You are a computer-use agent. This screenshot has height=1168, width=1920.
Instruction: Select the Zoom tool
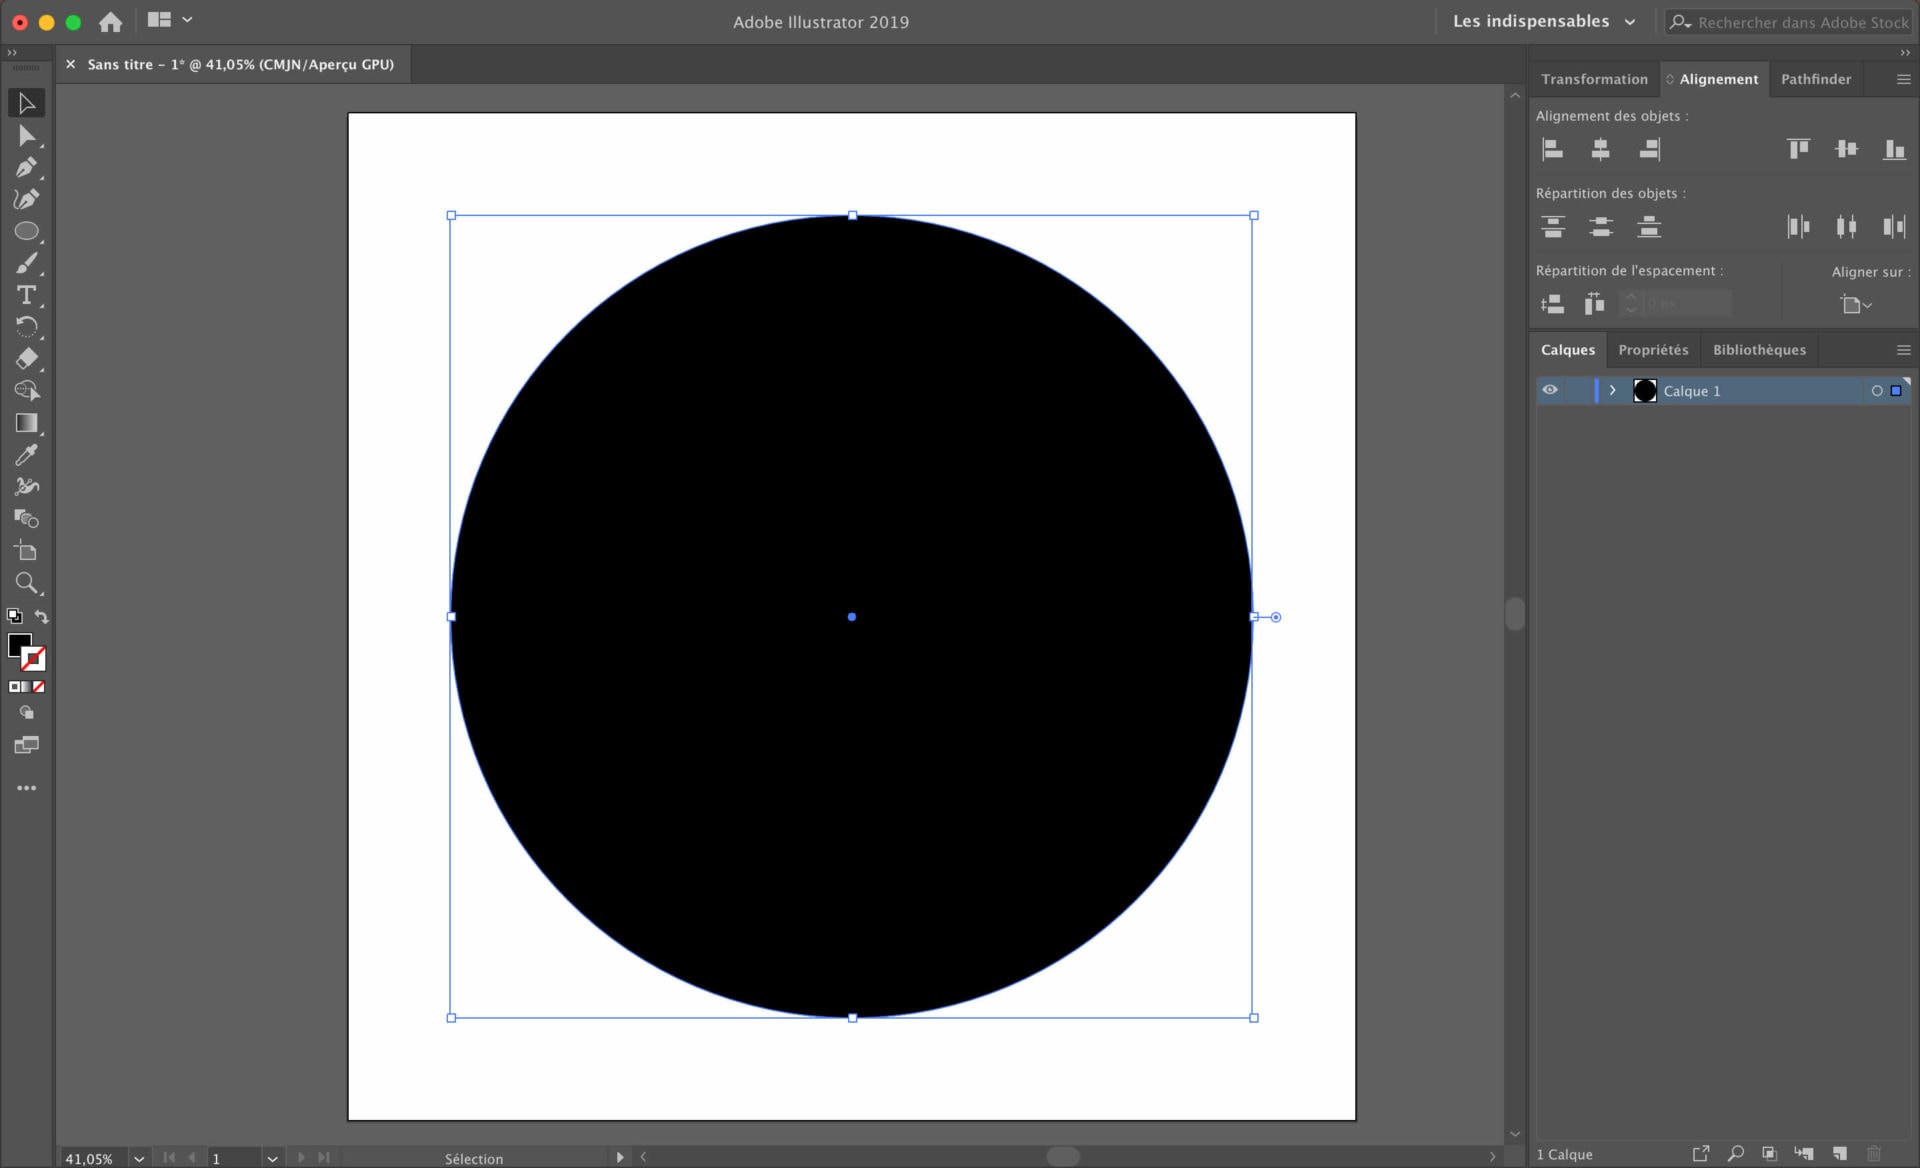26,582
